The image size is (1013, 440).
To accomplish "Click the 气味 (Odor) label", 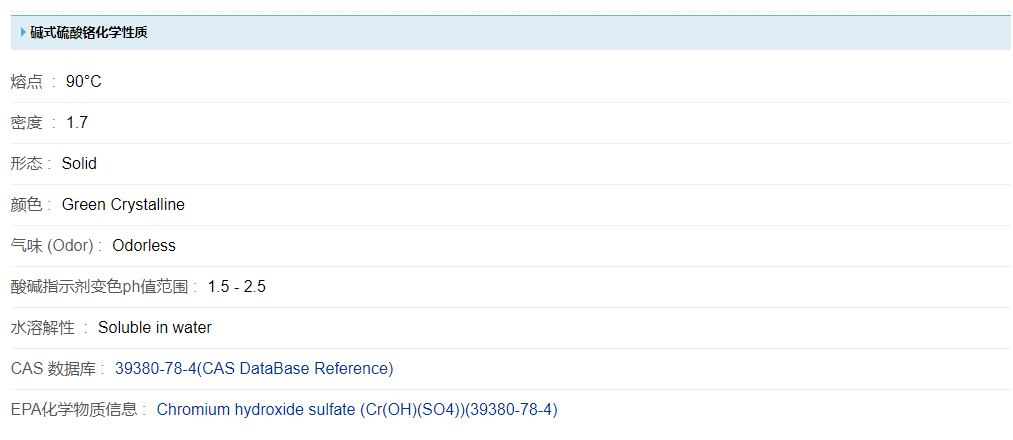I will pos(52,246).
